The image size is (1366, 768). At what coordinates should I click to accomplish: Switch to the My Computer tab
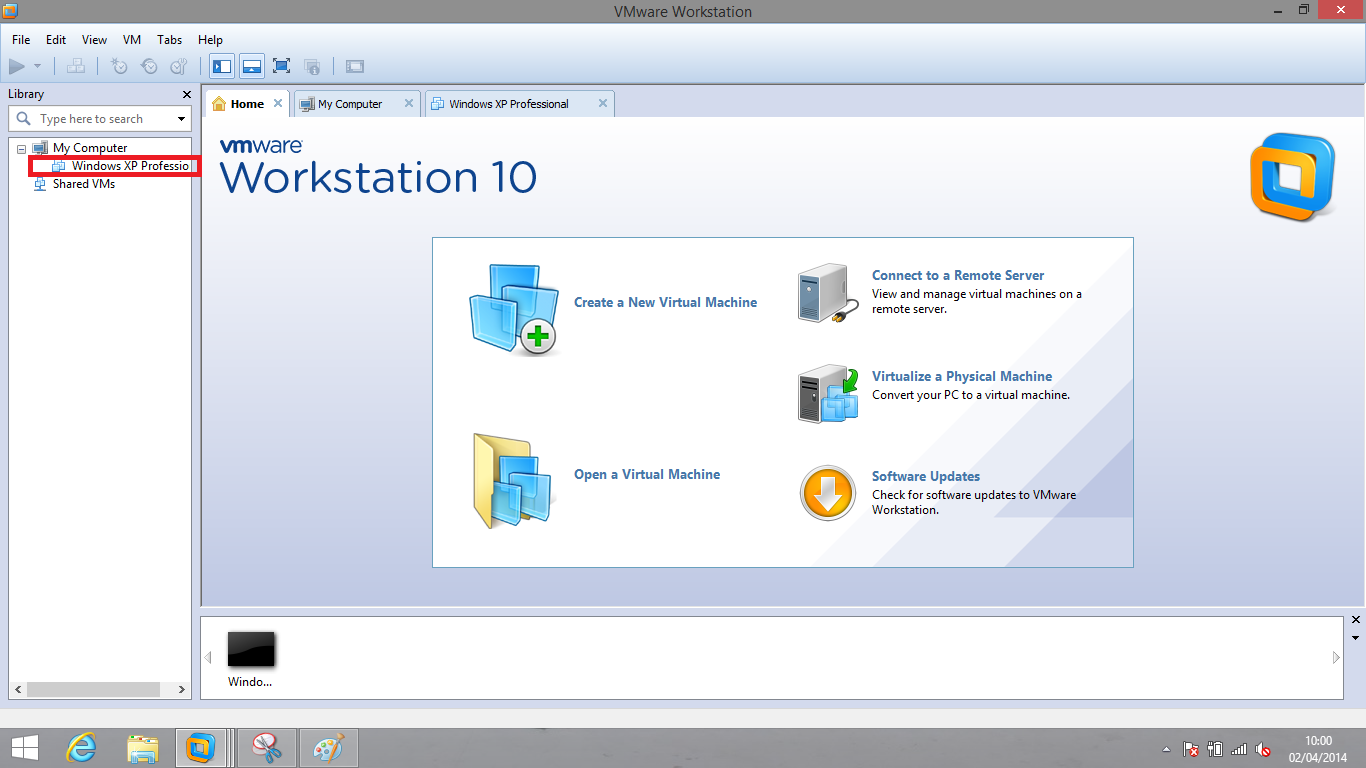[x=350, y=104]
